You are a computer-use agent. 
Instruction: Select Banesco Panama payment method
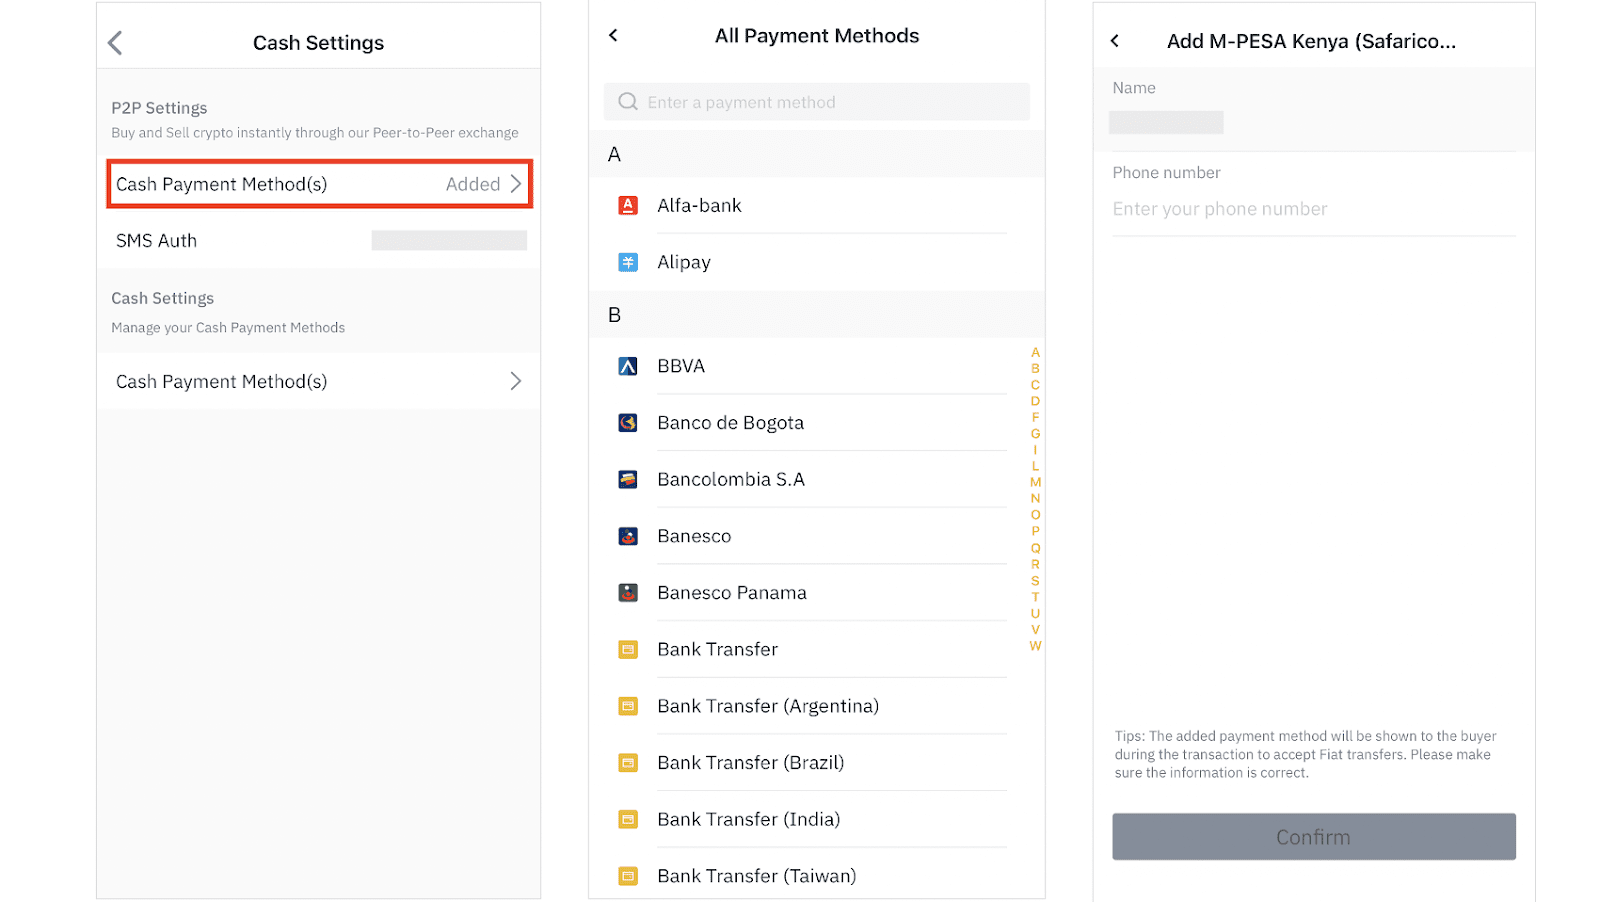point(816,593)
